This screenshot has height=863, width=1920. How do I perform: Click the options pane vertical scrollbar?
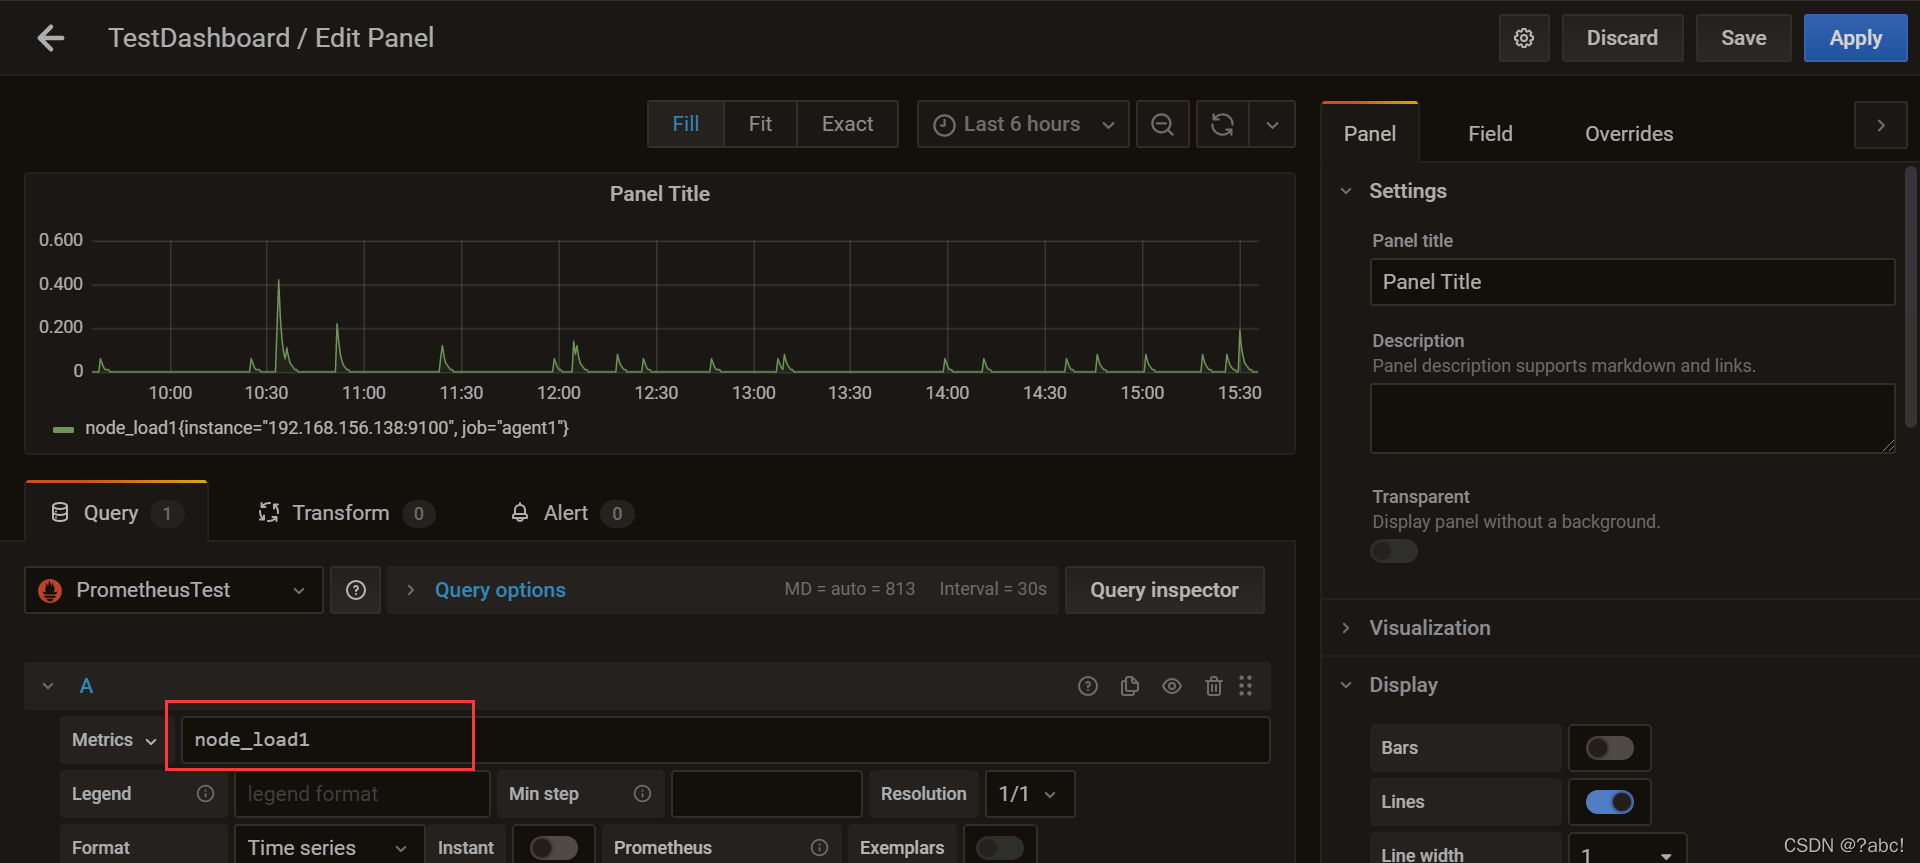[1911, 297]
